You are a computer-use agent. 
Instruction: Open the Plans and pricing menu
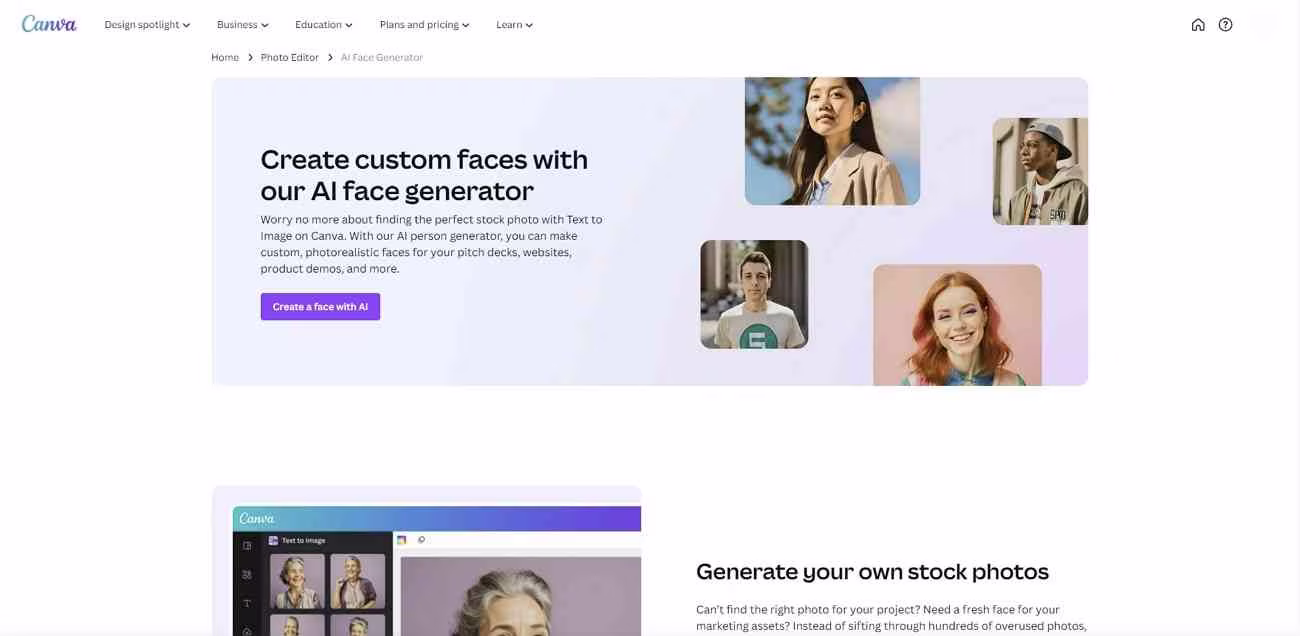(425, 25)
